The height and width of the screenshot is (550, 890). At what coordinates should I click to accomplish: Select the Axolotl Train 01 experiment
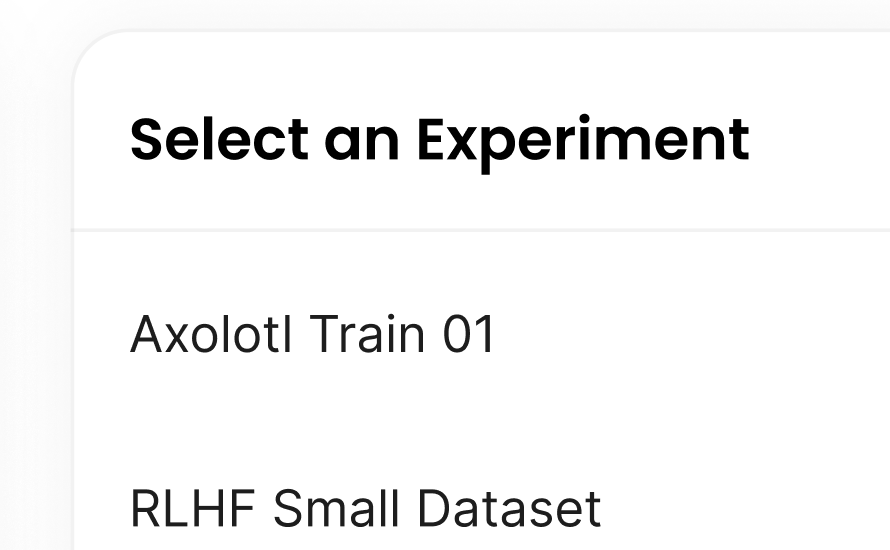pyautogui.click(x=313, y=335)
